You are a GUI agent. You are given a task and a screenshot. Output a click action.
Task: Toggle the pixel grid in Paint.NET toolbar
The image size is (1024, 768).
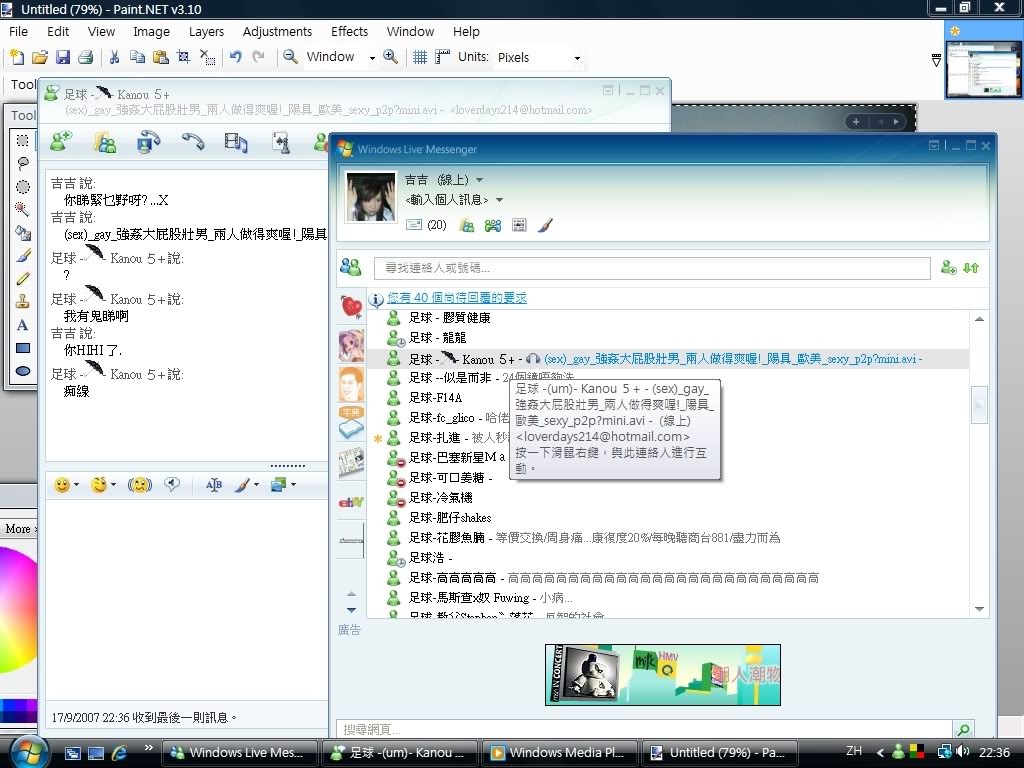(420, 57)
